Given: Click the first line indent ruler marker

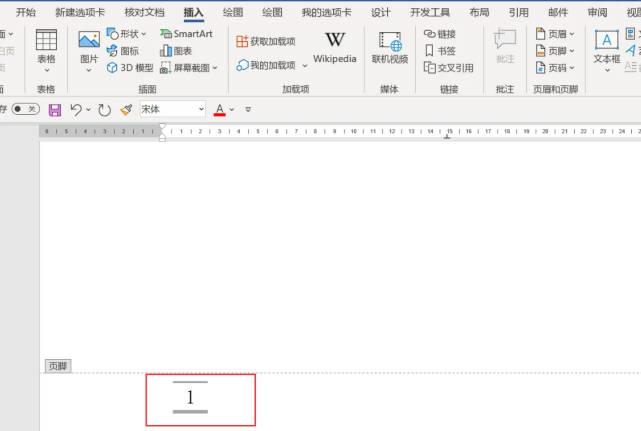Looking at the screenshot, I should tap(162, 127).
